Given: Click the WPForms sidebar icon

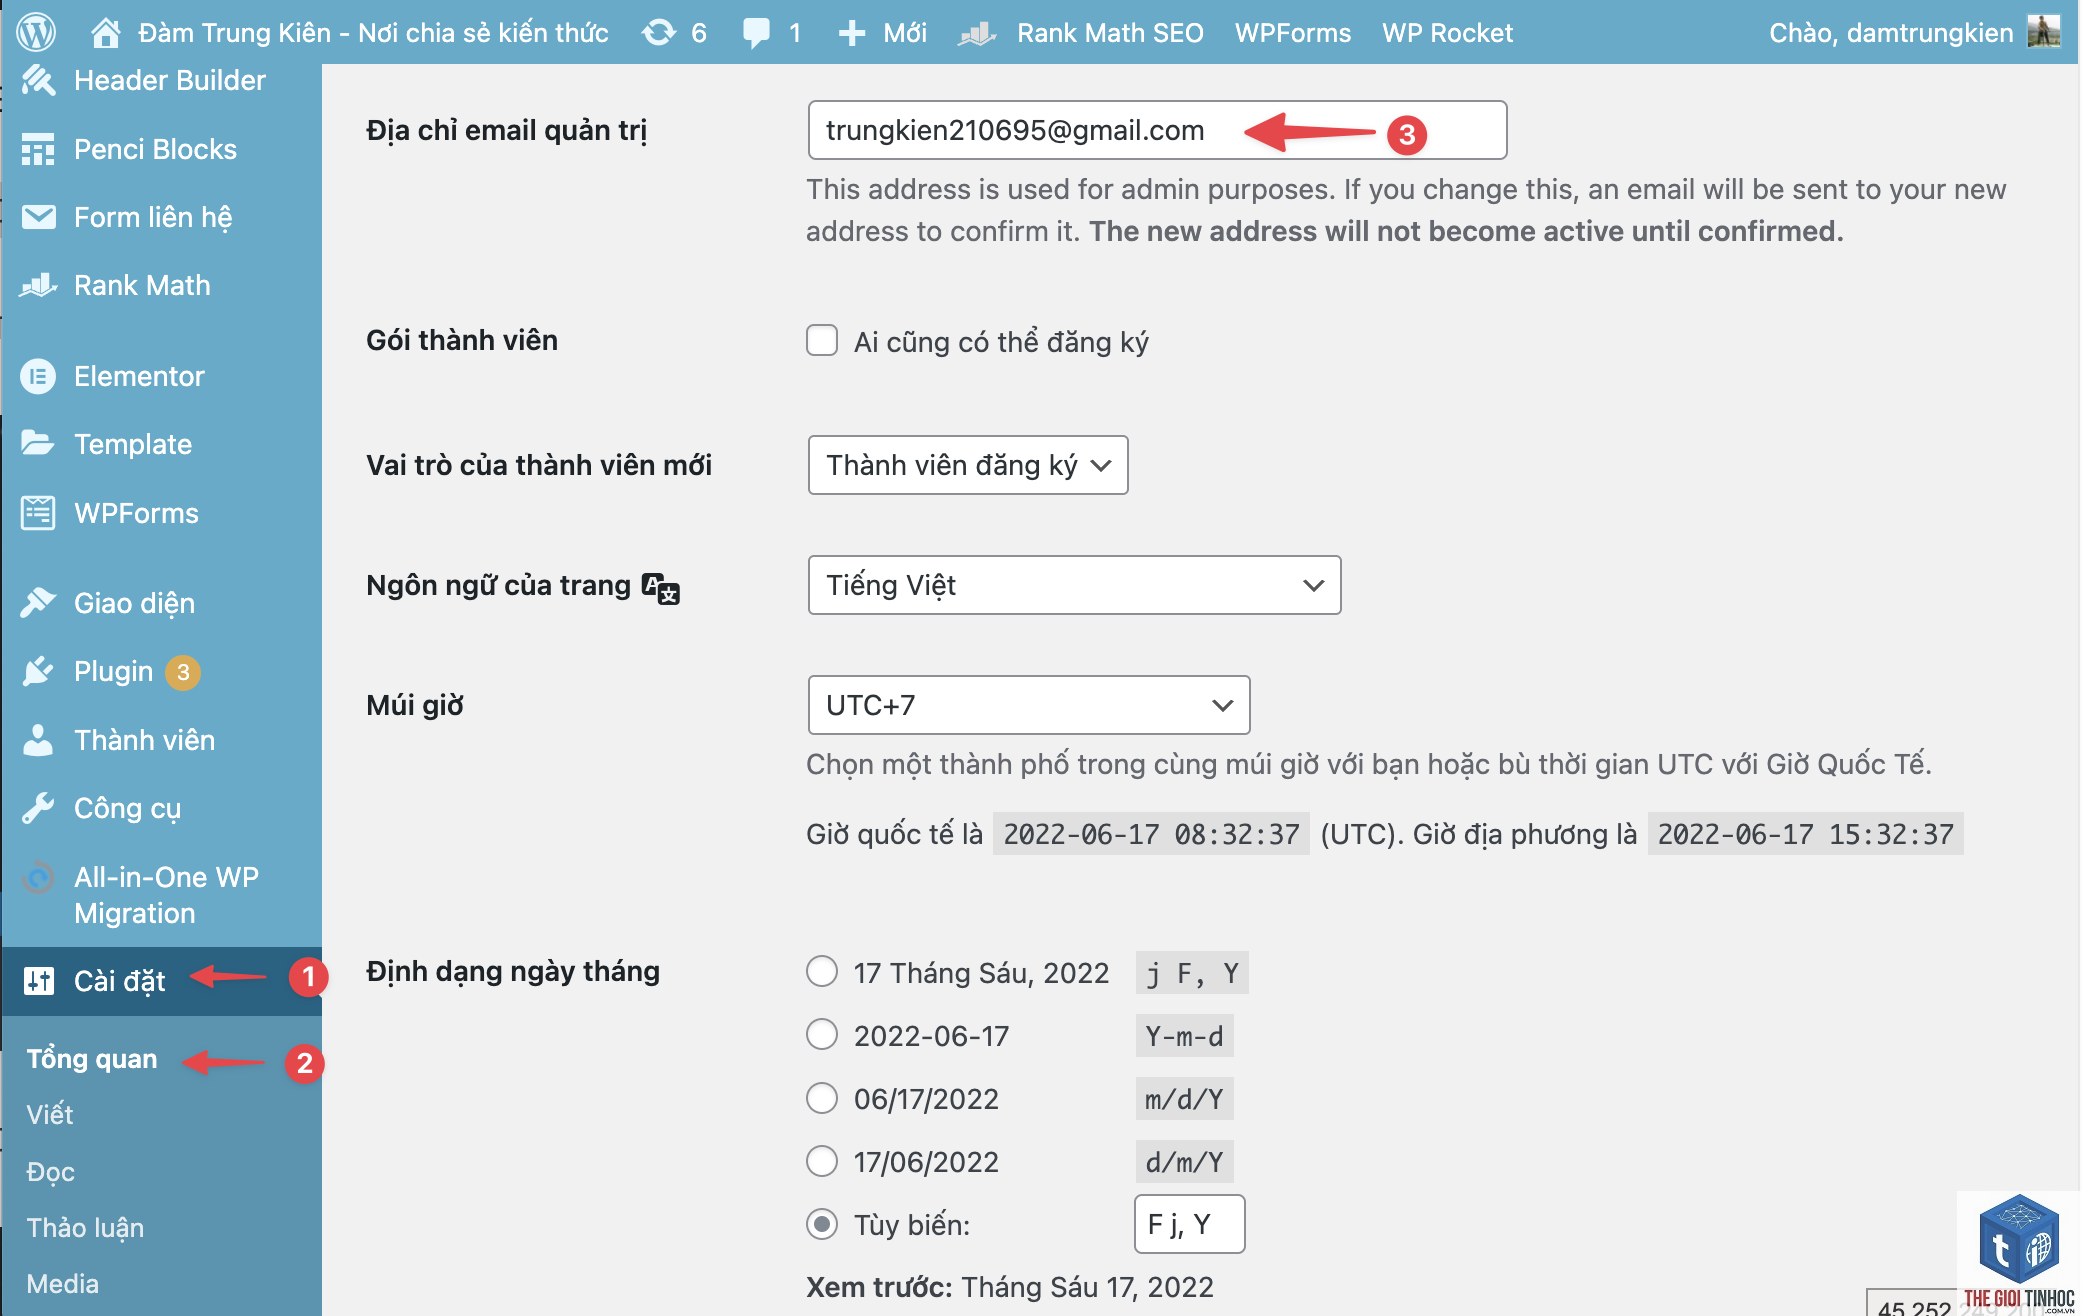Looking at the screenshot, I should [38, 513].
